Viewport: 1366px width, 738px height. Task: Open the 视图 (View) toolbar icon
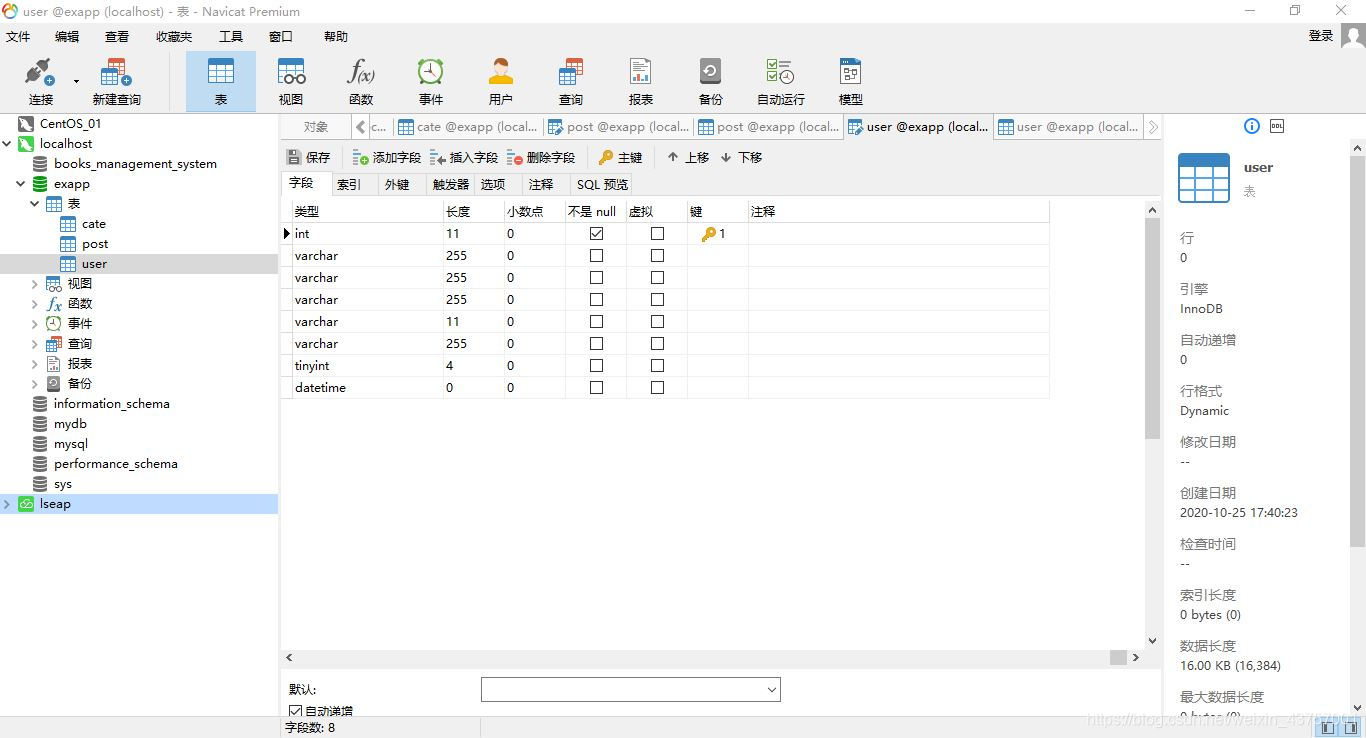point(291,81)
